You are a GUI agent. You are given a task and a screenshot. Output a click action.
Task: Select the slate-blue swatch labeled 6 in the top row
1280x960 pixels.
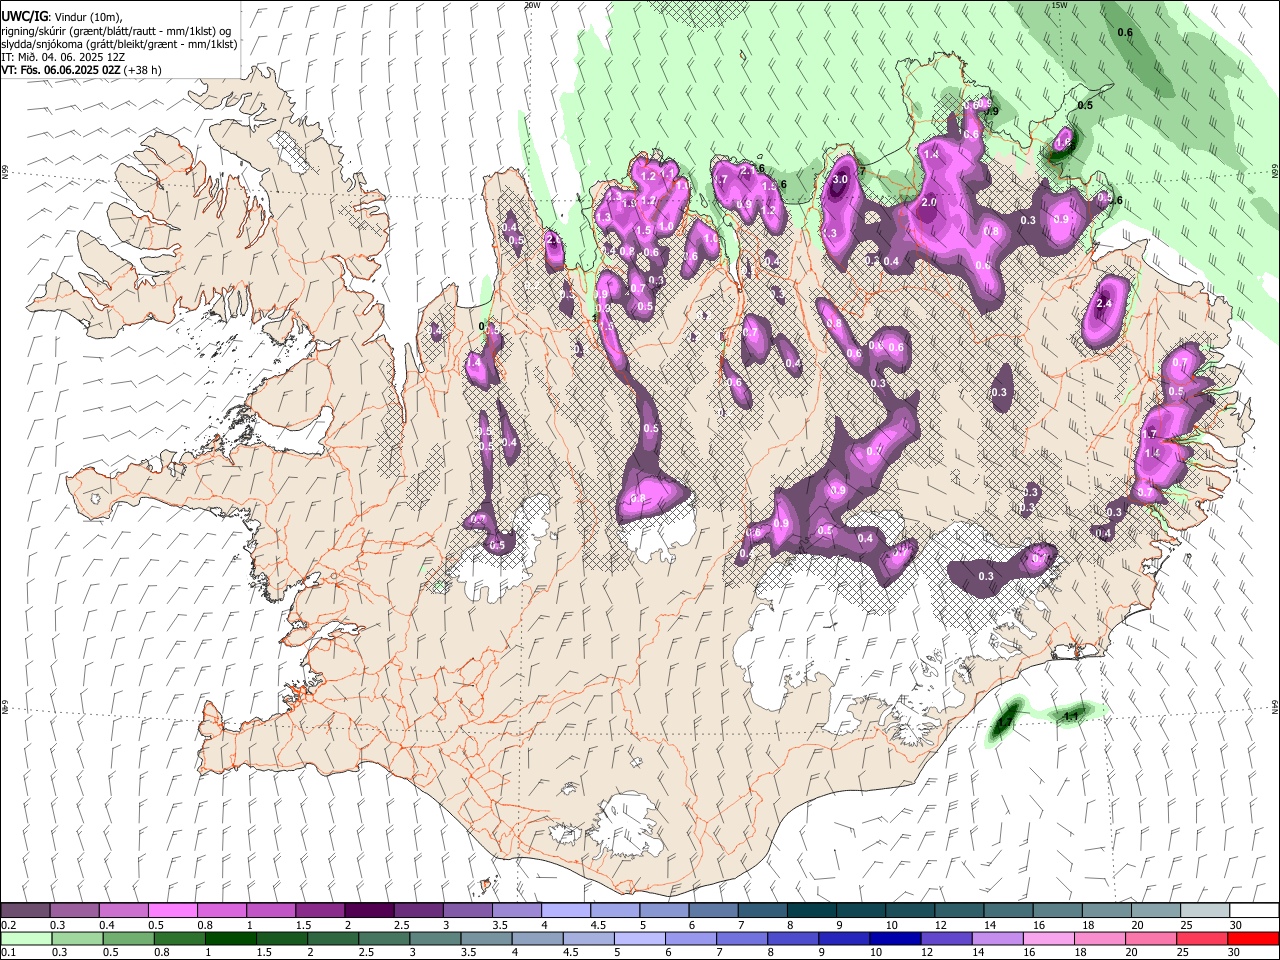tap(713, 910)
